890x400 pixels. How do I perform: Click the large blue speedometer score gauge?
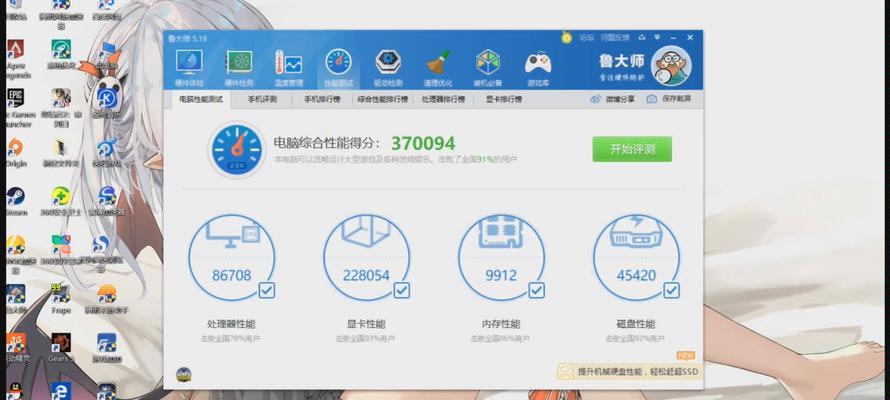click(237, 150)
